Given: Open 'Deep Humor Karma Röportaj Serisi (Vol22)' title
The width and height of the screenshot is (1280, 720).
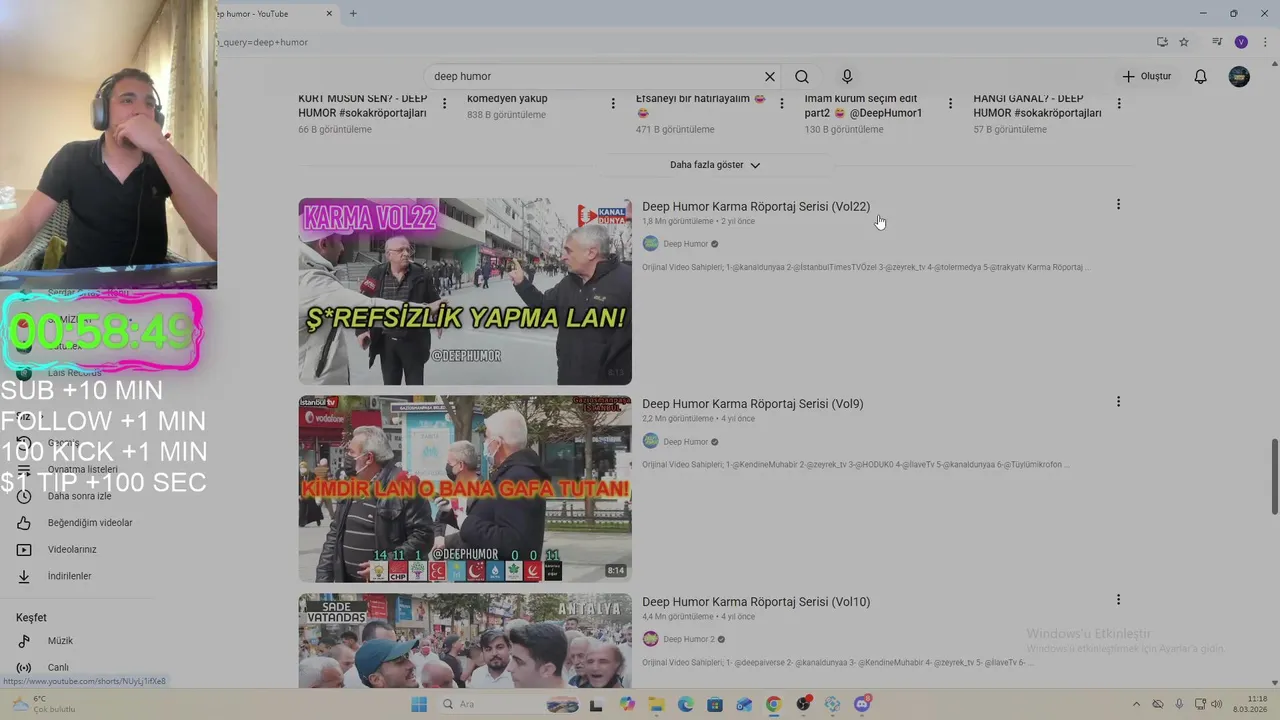Looking at the screenshot, I should [x=756, y=207].
